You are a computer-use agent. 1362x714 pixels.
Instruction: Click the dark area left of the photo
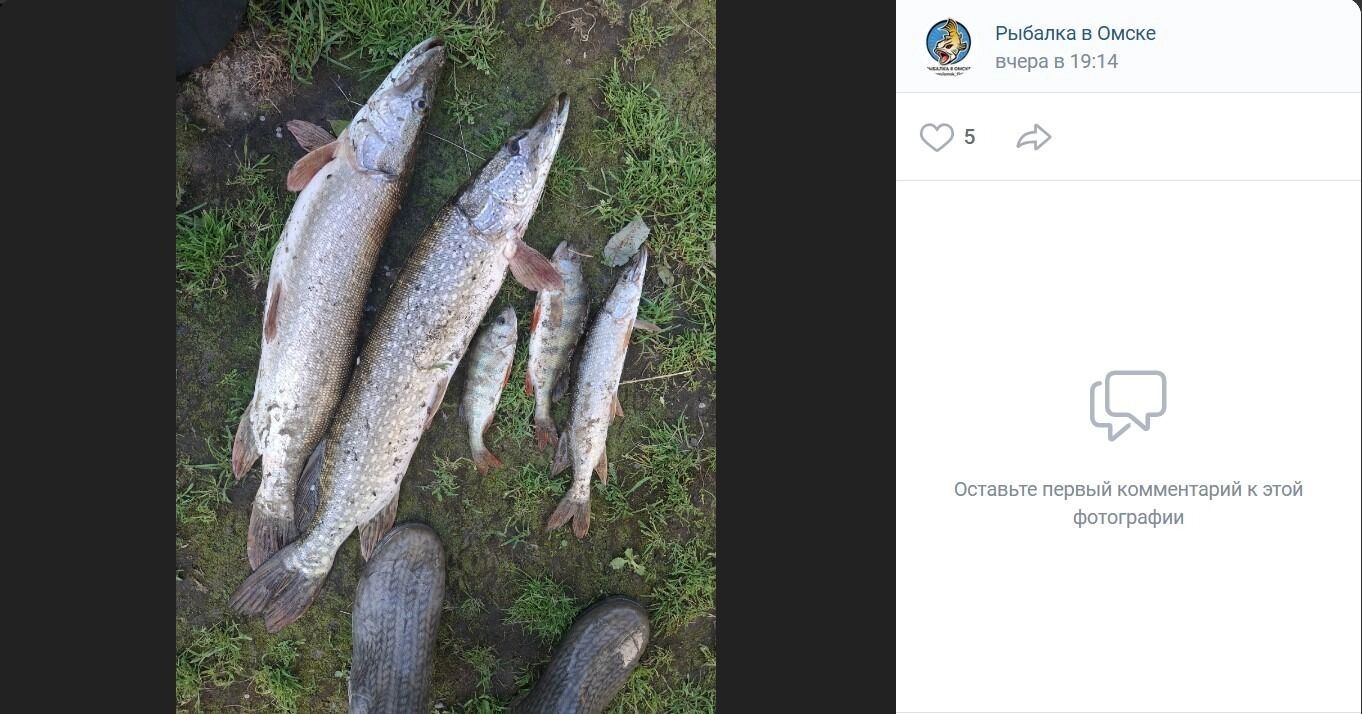(x=88, y=357)
